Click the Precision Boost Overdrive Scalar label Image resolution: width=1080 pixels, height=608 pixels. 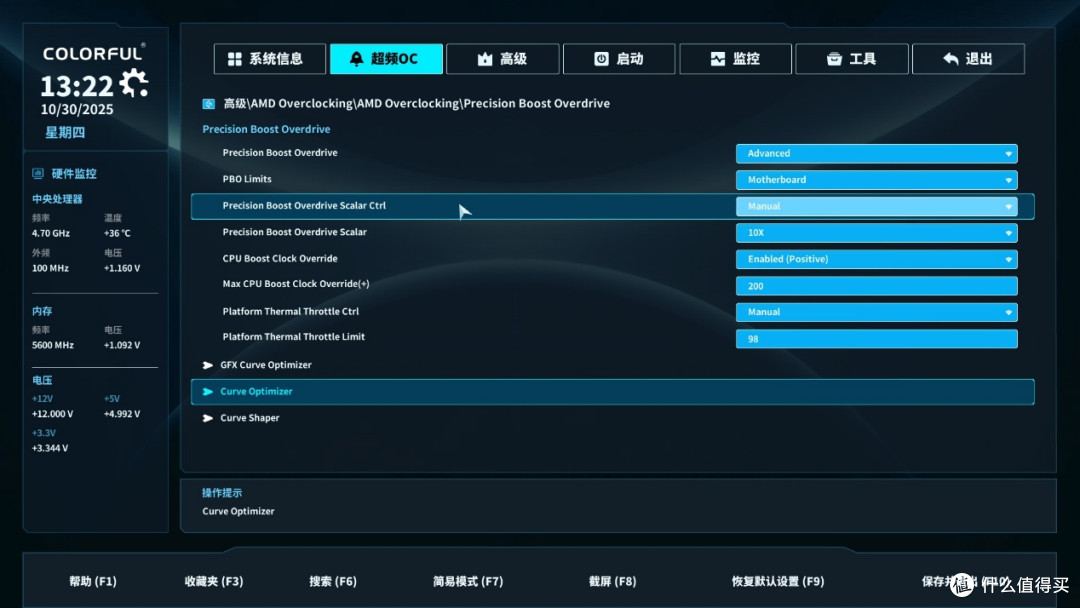click(x=294, y=232)
